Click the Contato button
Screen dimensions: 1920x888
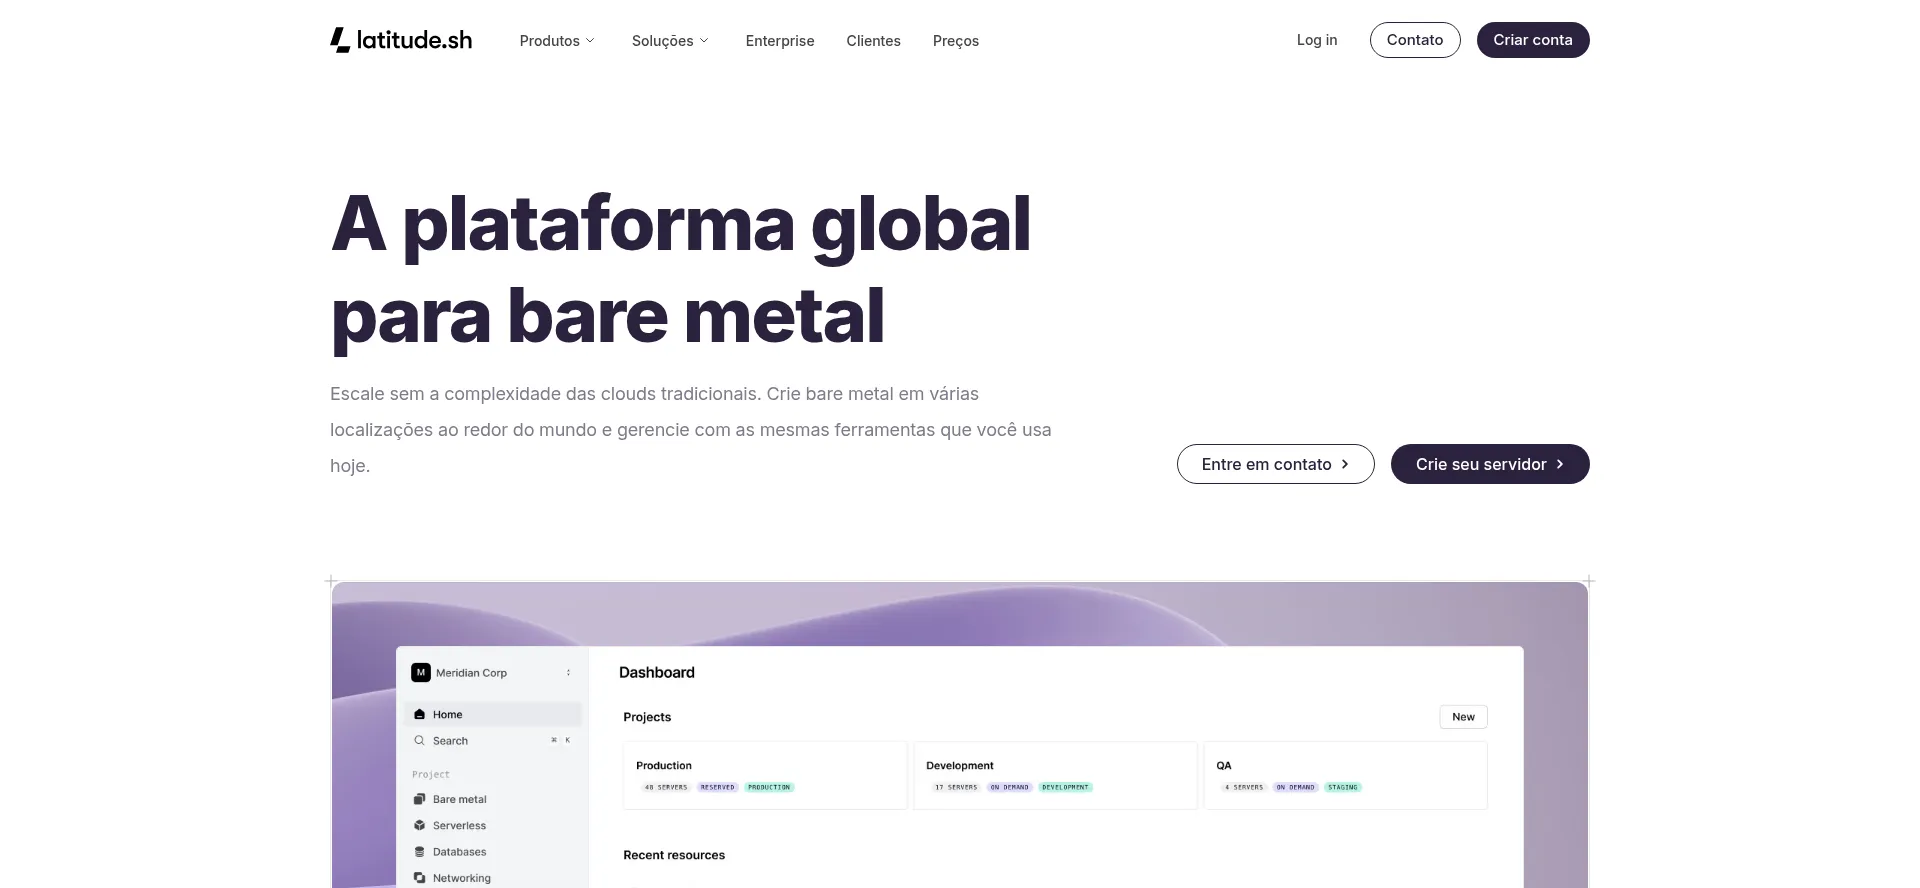(x=1415, y=40)
